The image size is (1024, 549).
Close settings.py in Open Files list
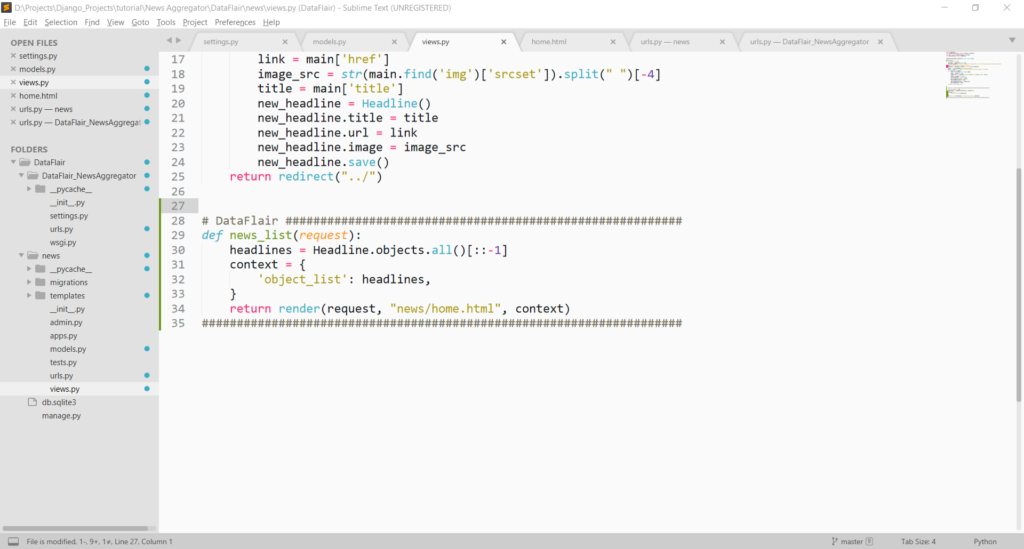coord(13,56)
